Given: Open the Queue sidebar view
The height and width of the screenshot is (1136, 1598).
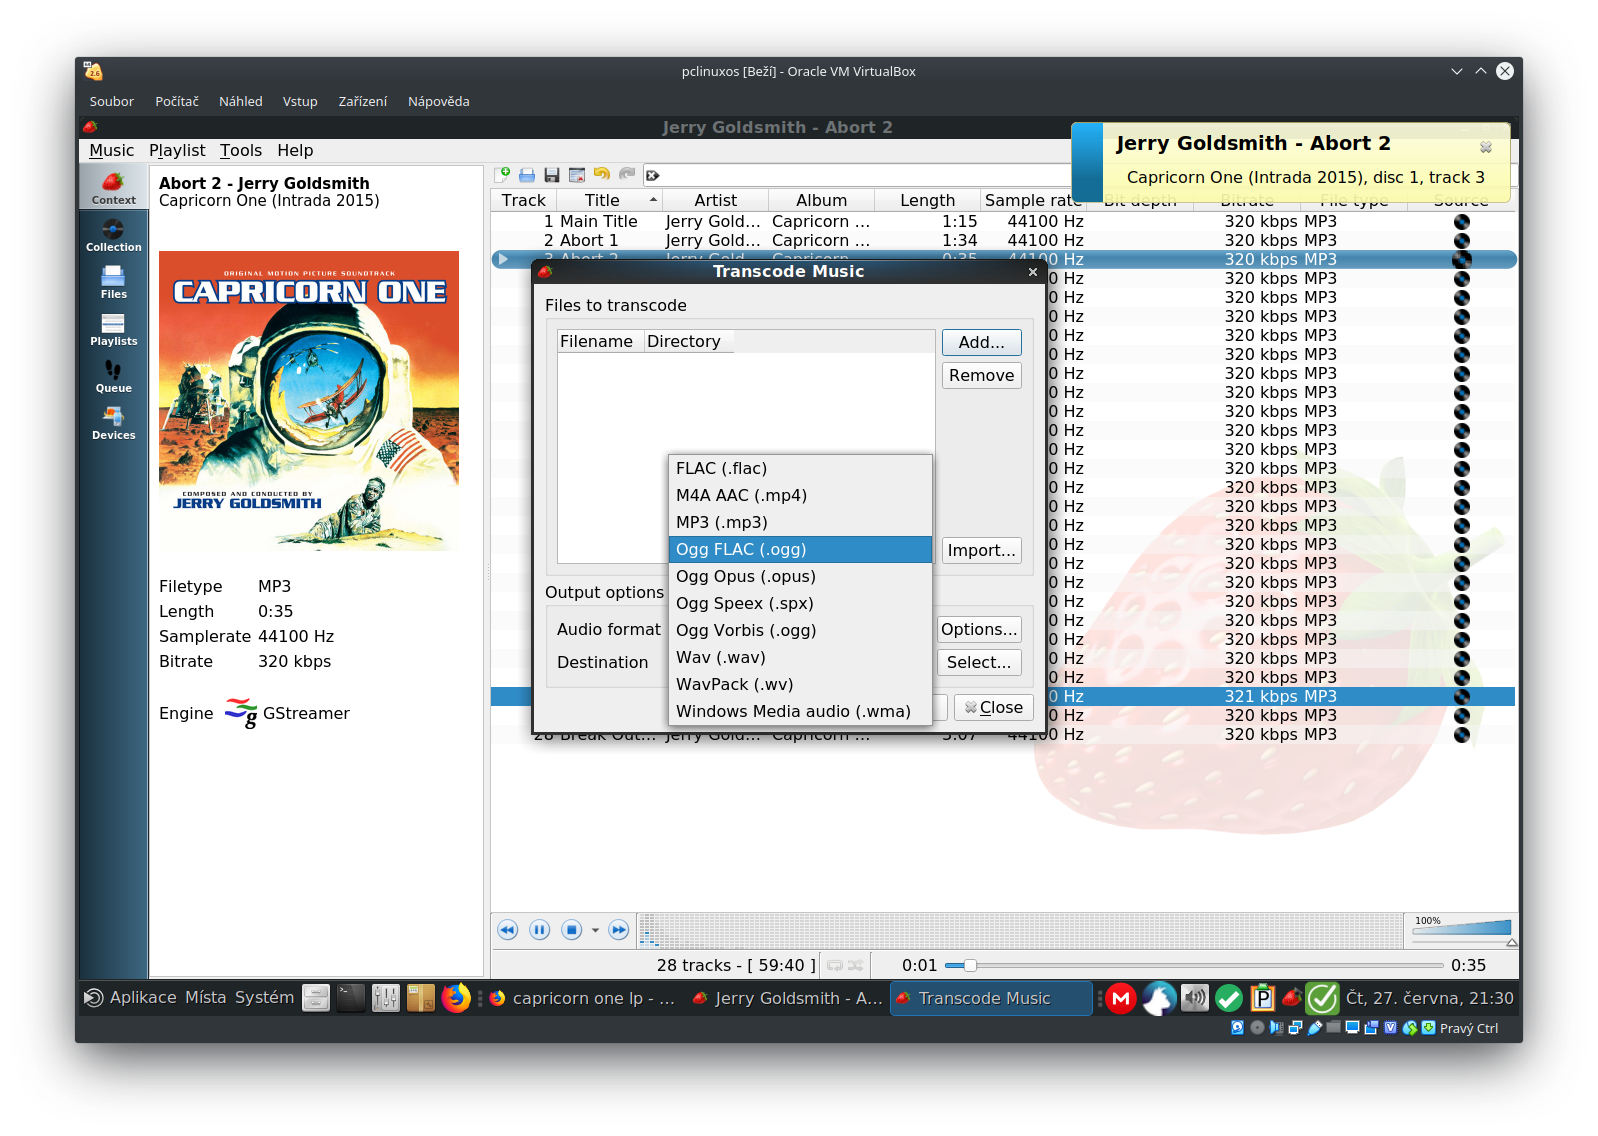Looking at the screenshot, I should 113,376.
